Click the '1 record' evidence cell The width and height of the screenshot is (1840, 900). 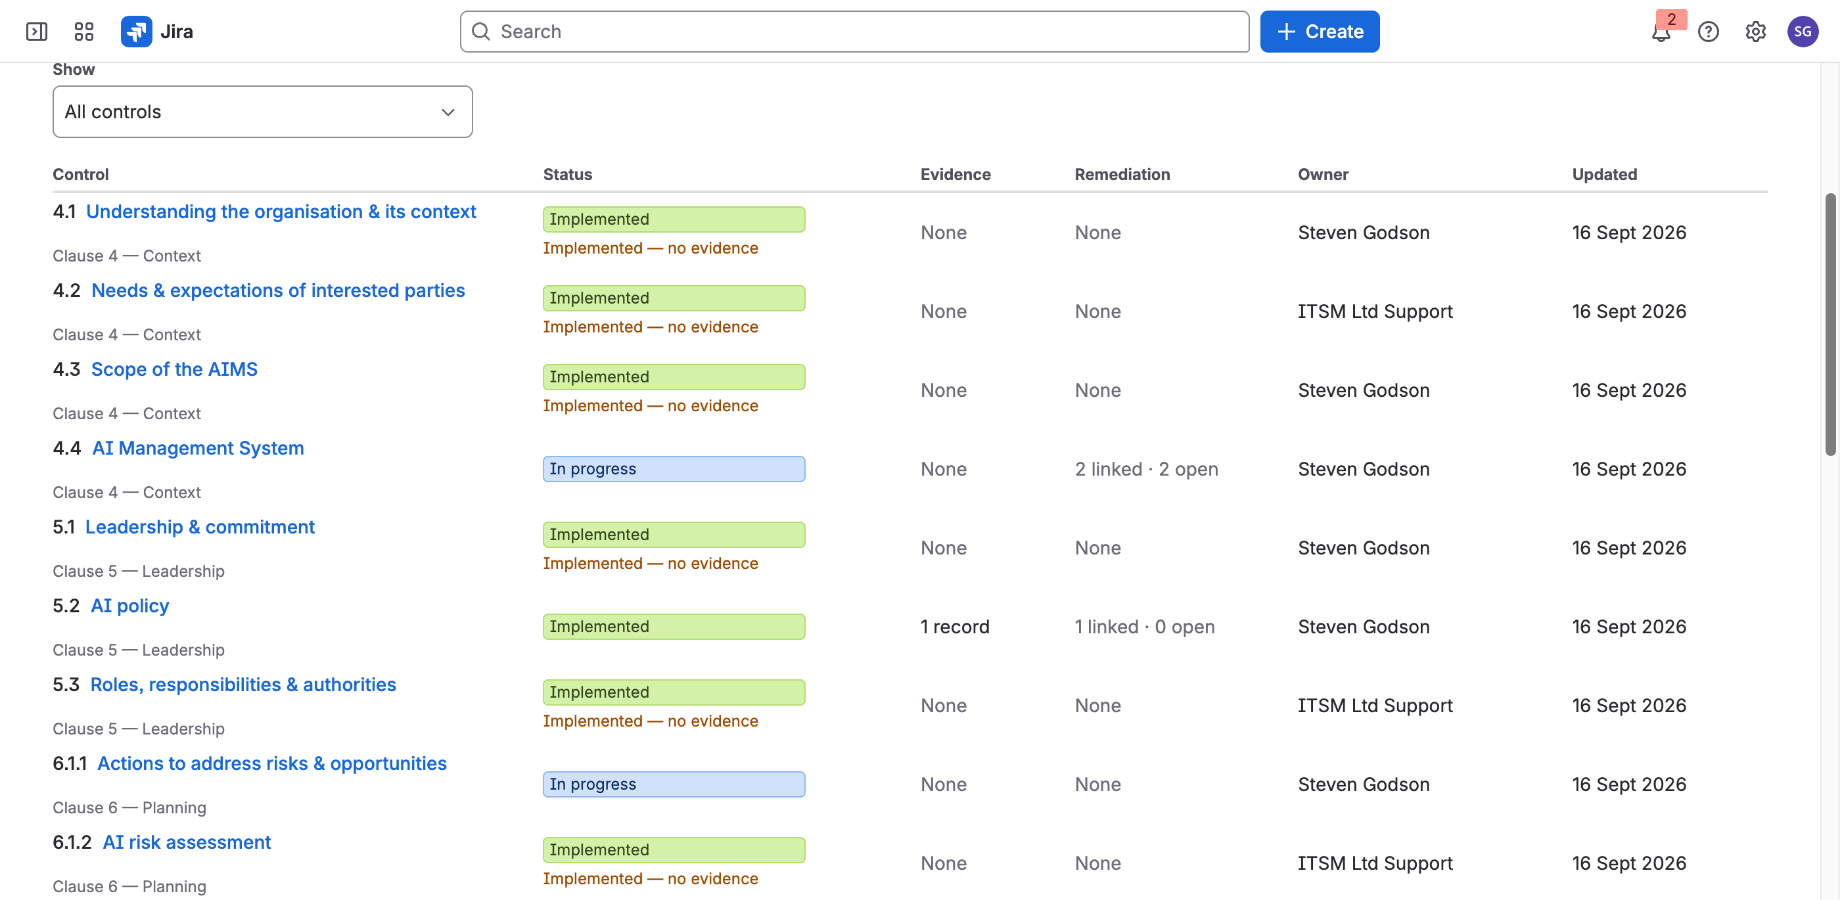point(955,627)
